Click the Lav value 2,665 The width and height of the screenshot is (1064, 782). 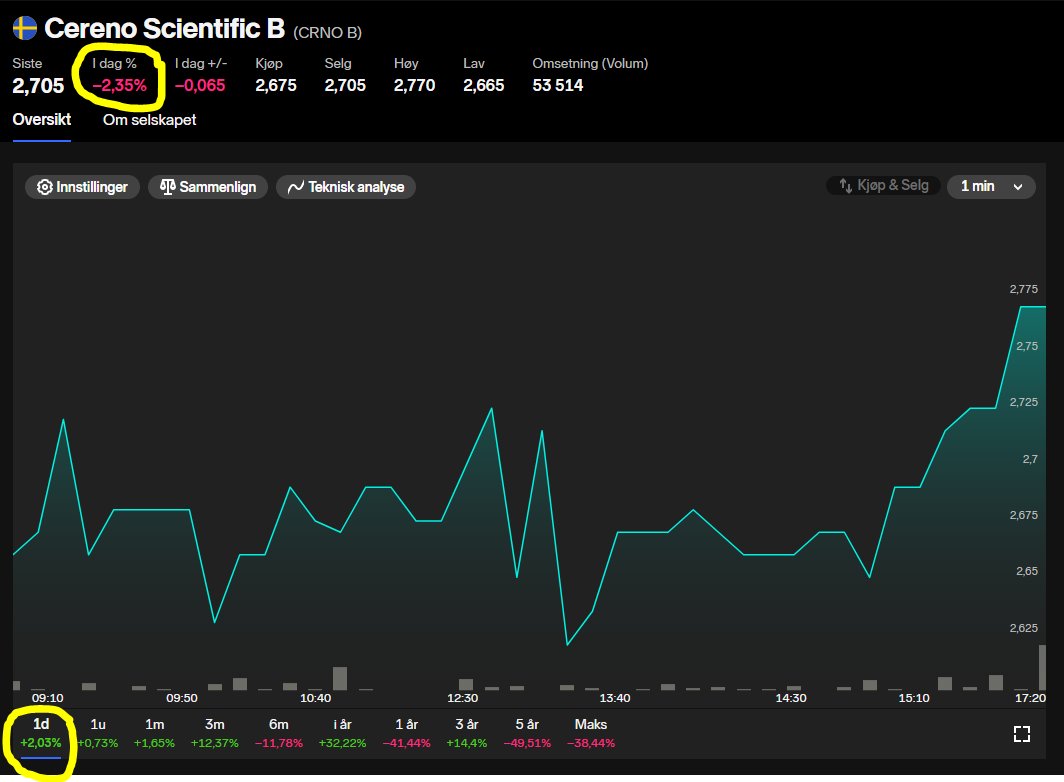[x=483, y=86]
